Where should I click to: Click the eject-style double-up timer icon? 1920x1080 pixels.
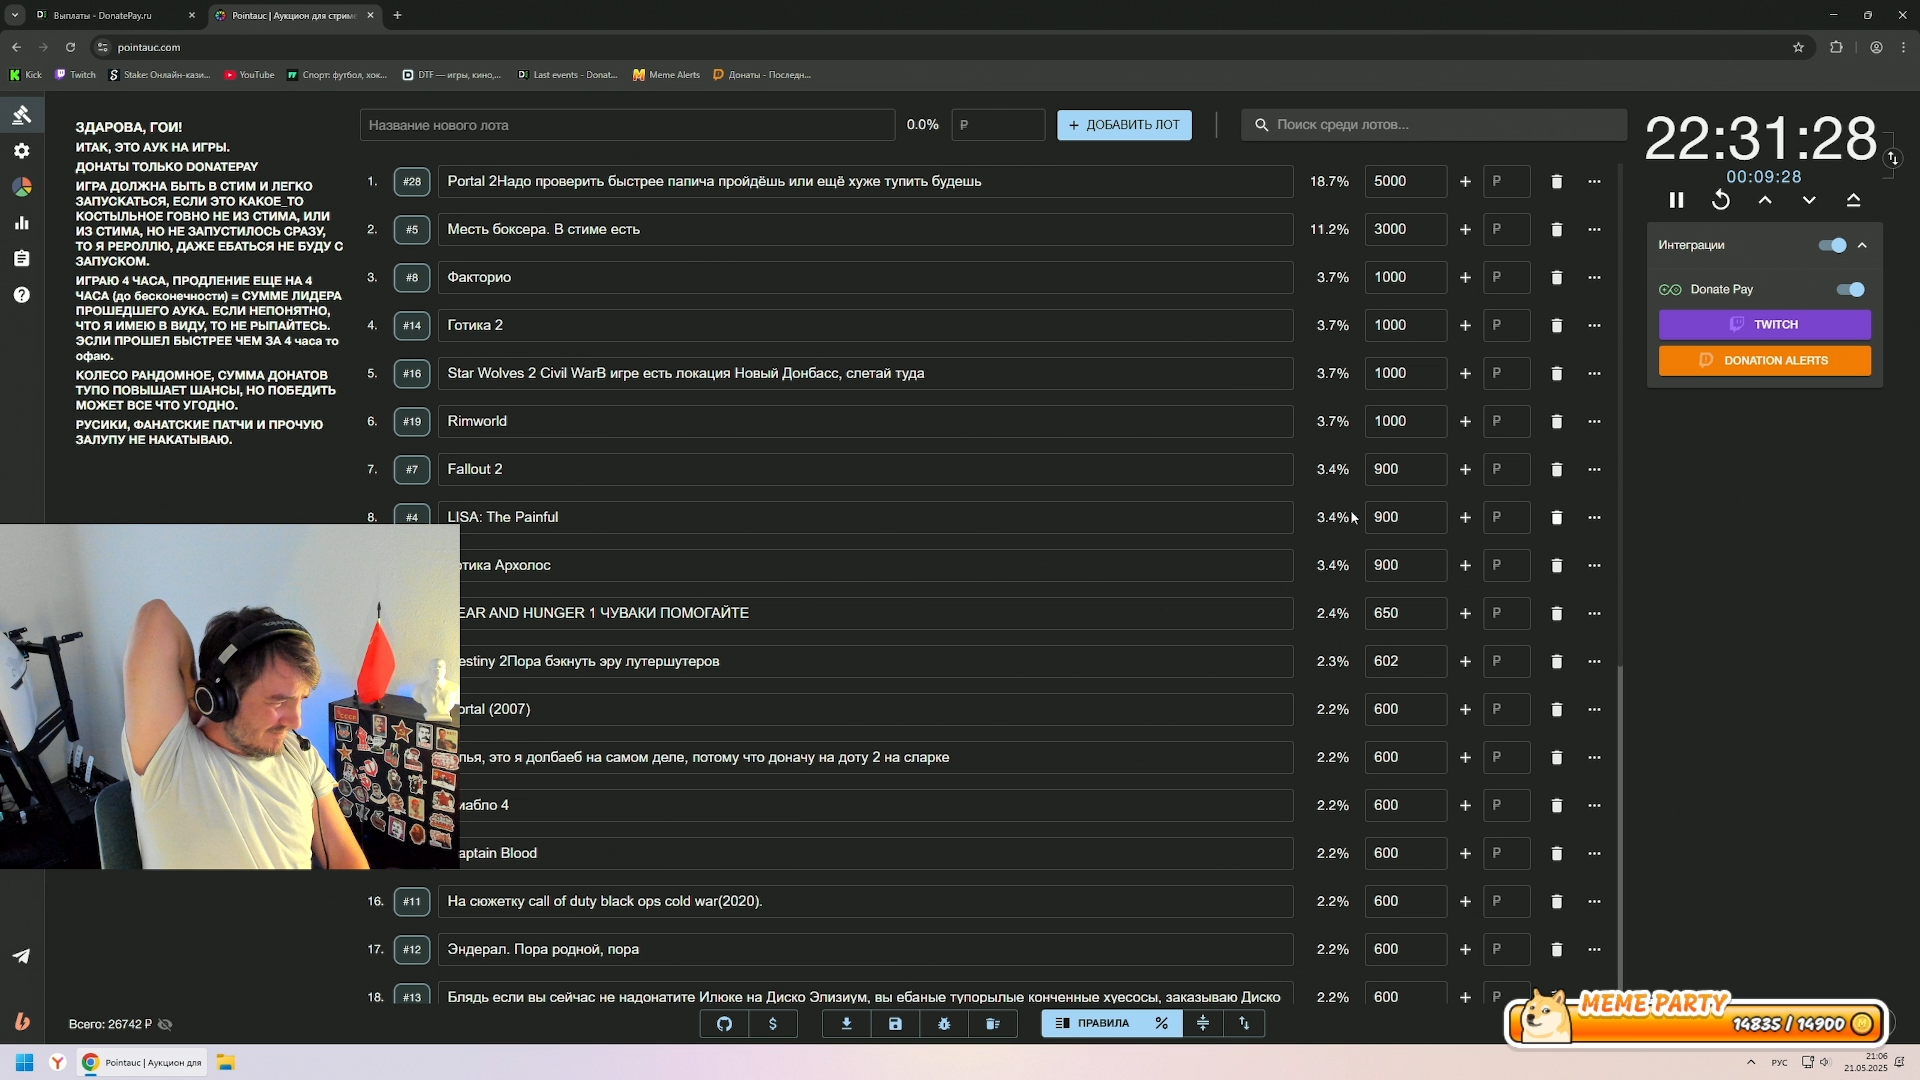pos(1853,200)
